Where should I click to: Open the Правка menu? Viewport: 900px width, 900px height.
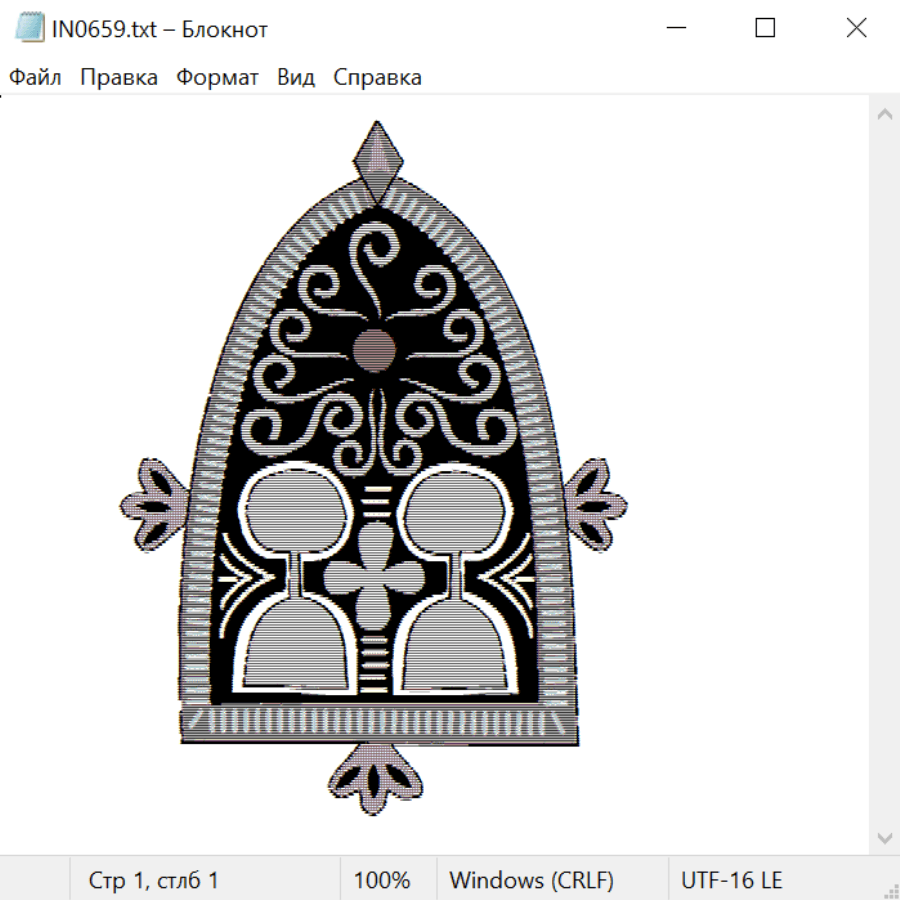pyautogui.click(x=119, y=78)
